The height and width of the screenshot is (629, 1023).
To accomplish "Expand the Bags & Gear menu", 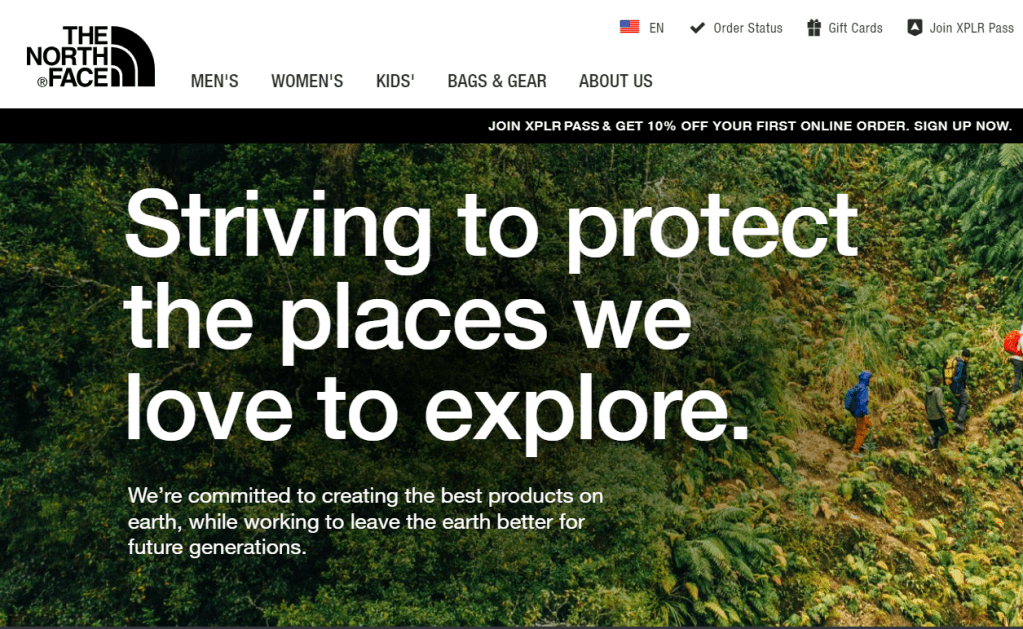I will pos(497,81).
